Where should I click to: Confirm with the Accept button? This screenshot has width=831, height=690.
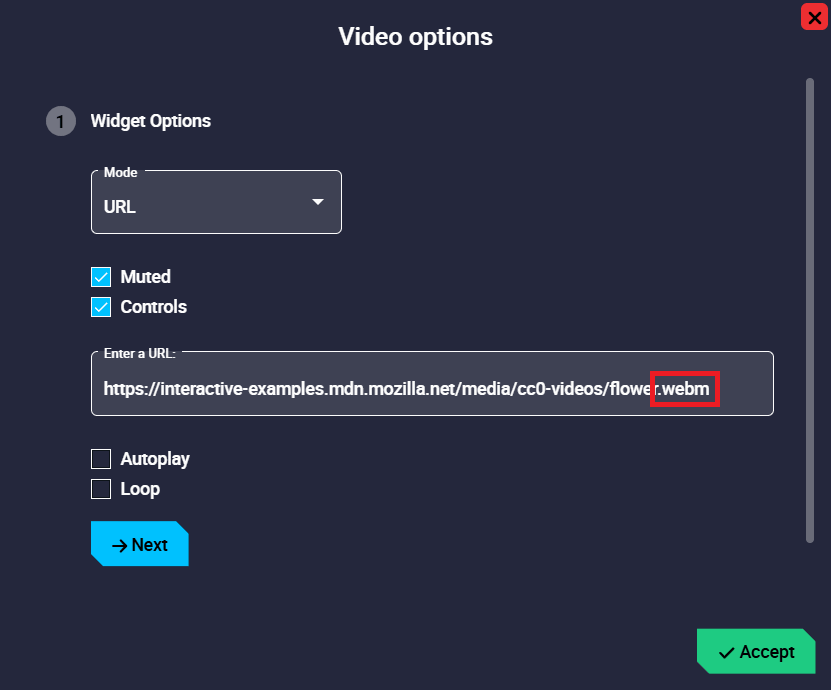[756, 652]
